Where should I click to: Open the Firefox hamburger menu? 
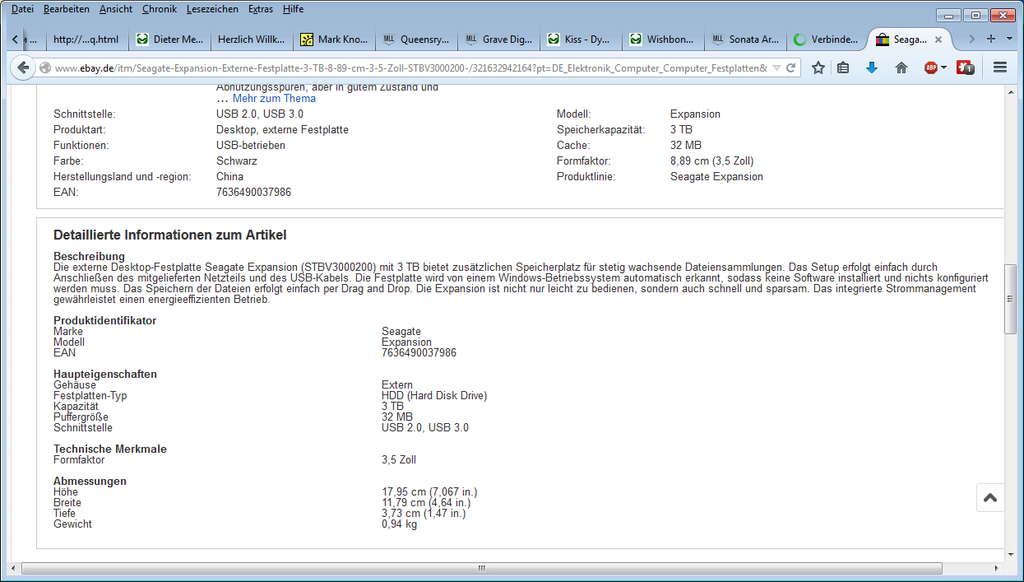tap(1000, 68)
